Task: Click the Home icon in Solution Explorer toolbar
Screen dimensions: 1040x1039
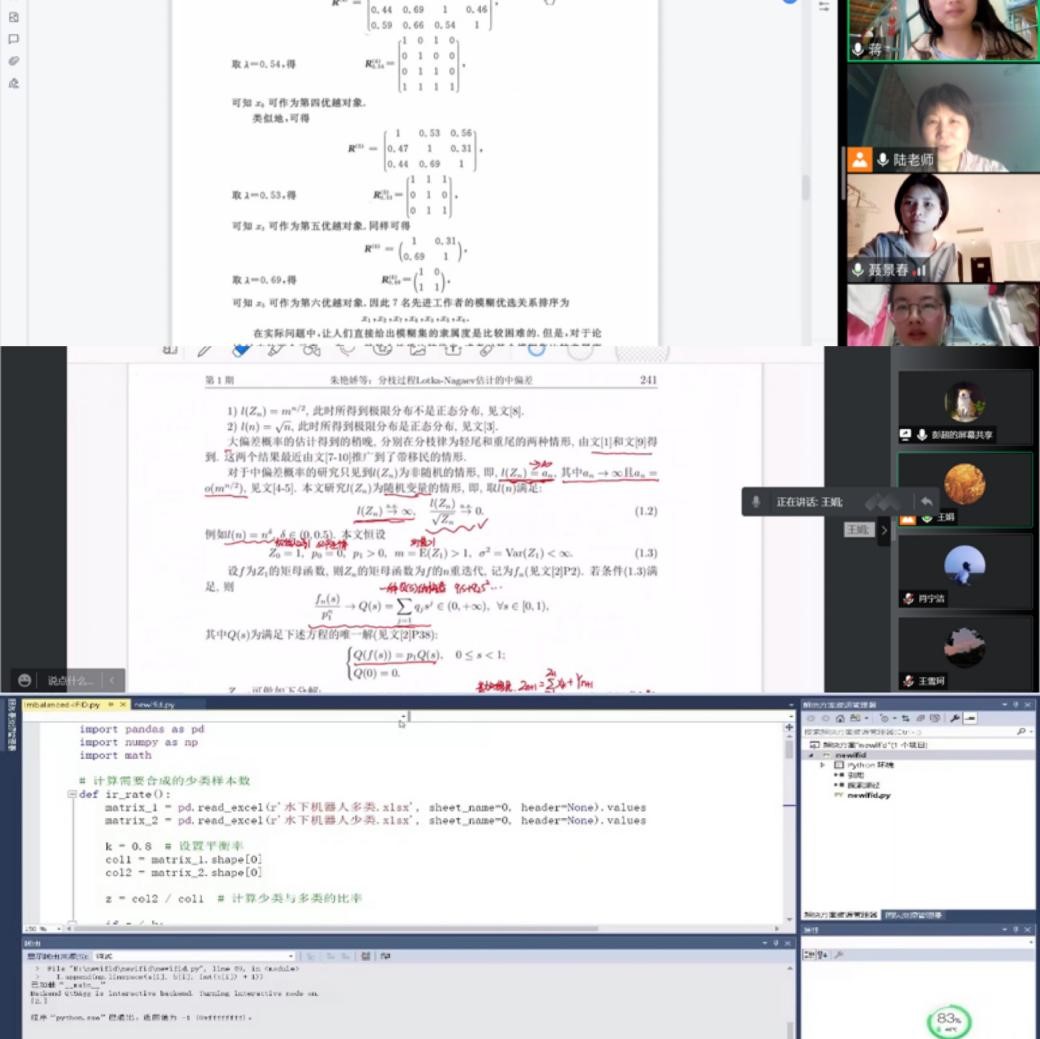Action: 840,718
